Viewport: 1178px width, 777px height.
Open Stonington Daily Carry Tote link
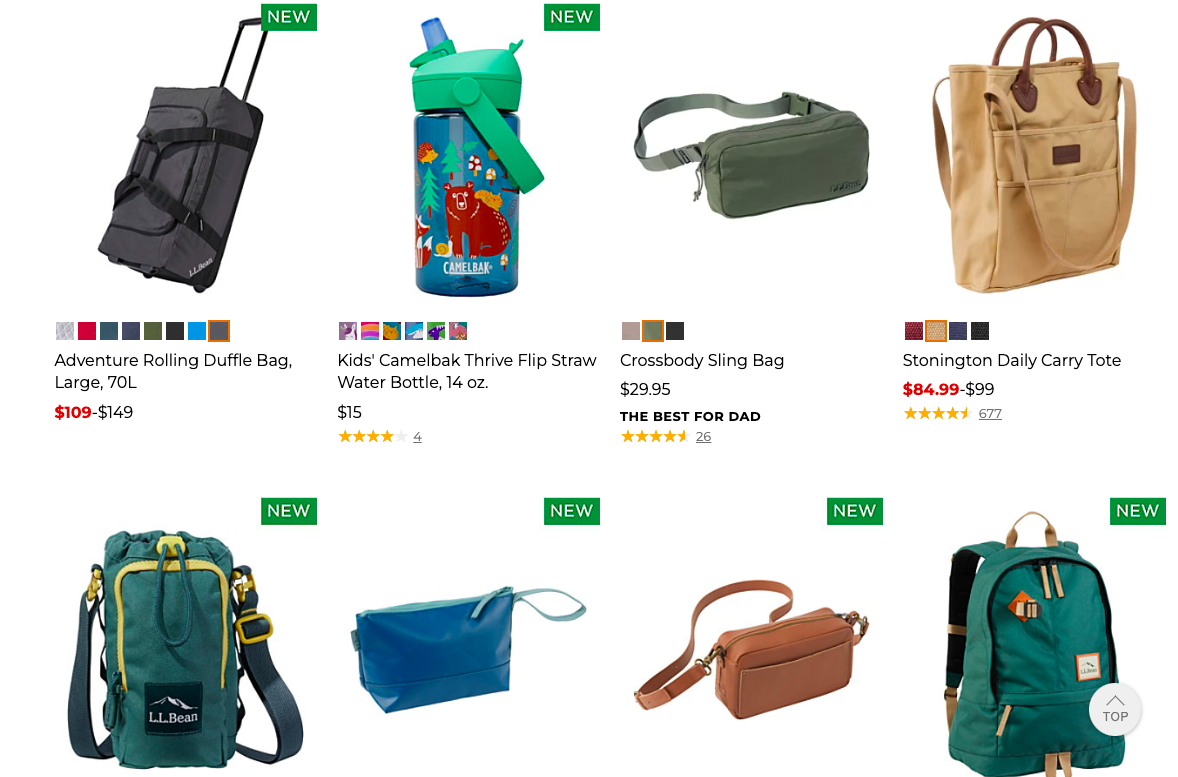(x=1011, y=361)
